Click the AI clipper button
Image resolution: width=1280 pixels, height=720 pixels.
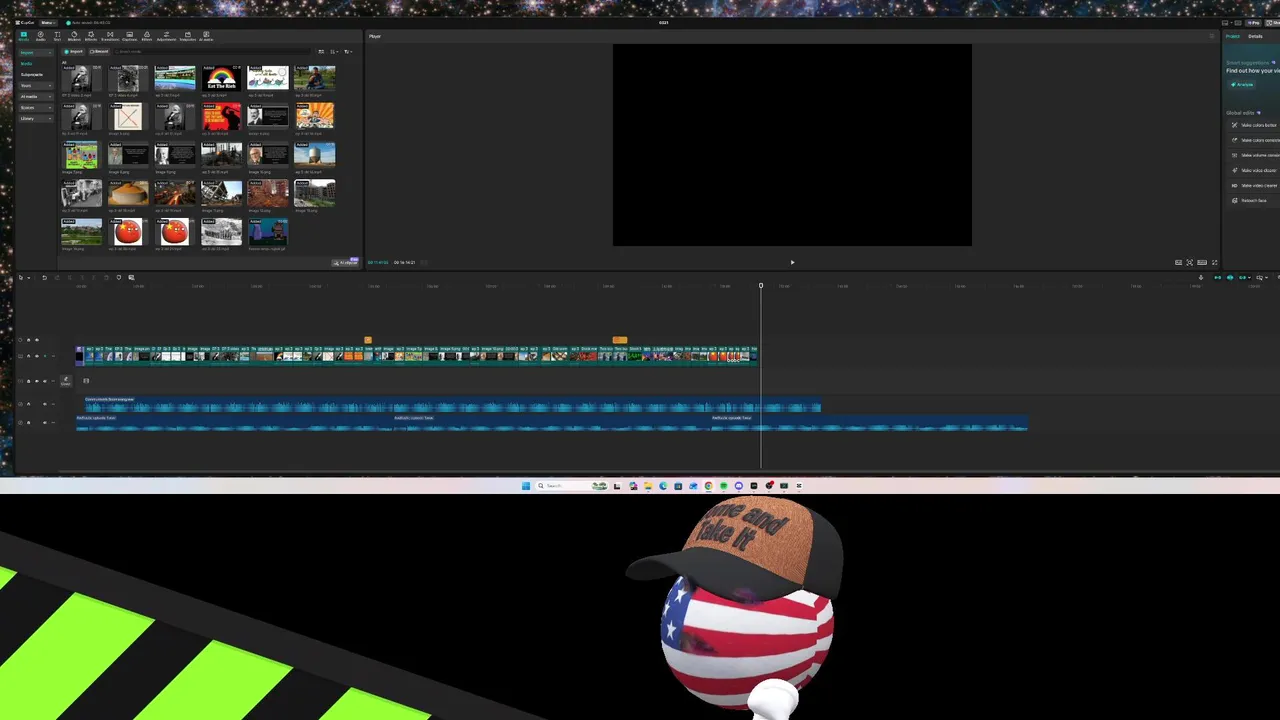tap(347, 262)
